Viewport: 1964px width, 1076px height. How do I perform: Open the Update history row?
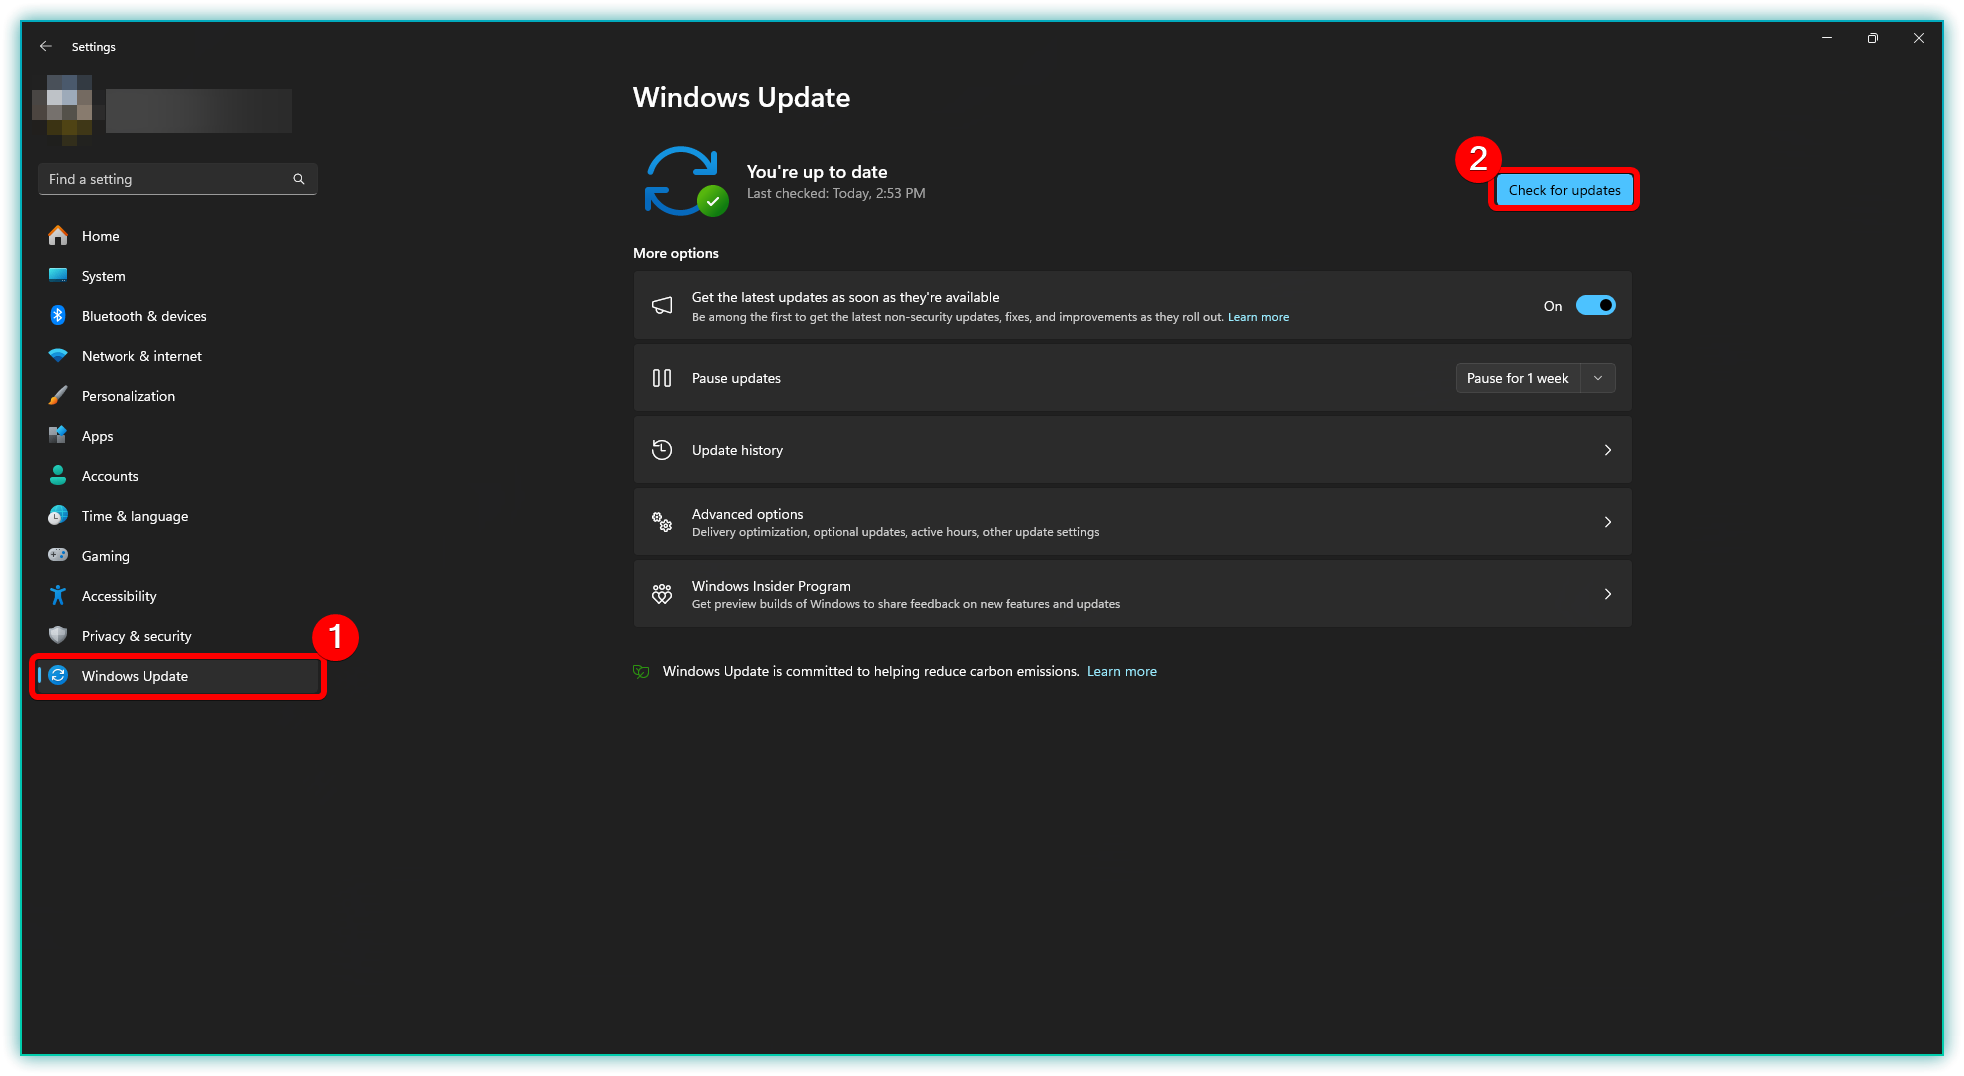tap(1132, 450)
